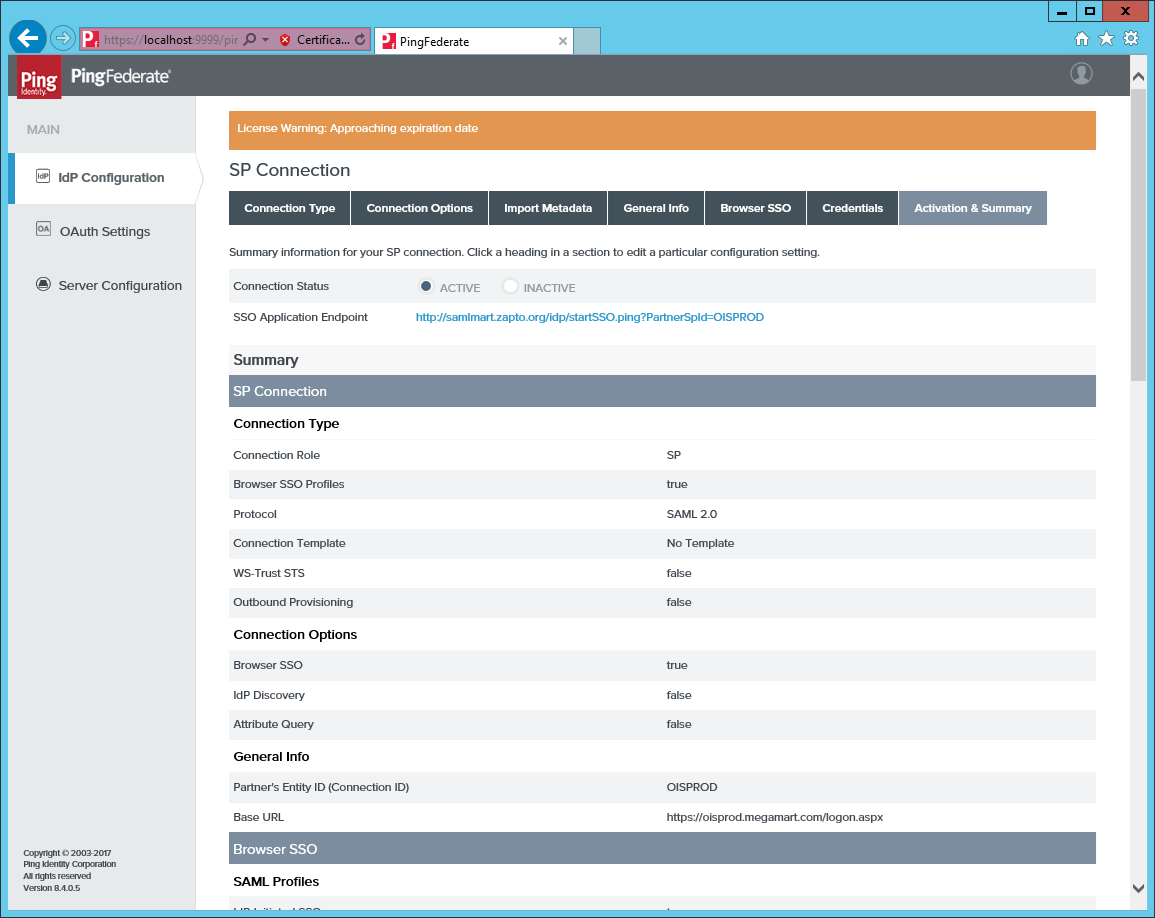Click the browser Home icon
Image resolution: width=1155 pixels, height=918 pixels.
tap(1081, 39)
